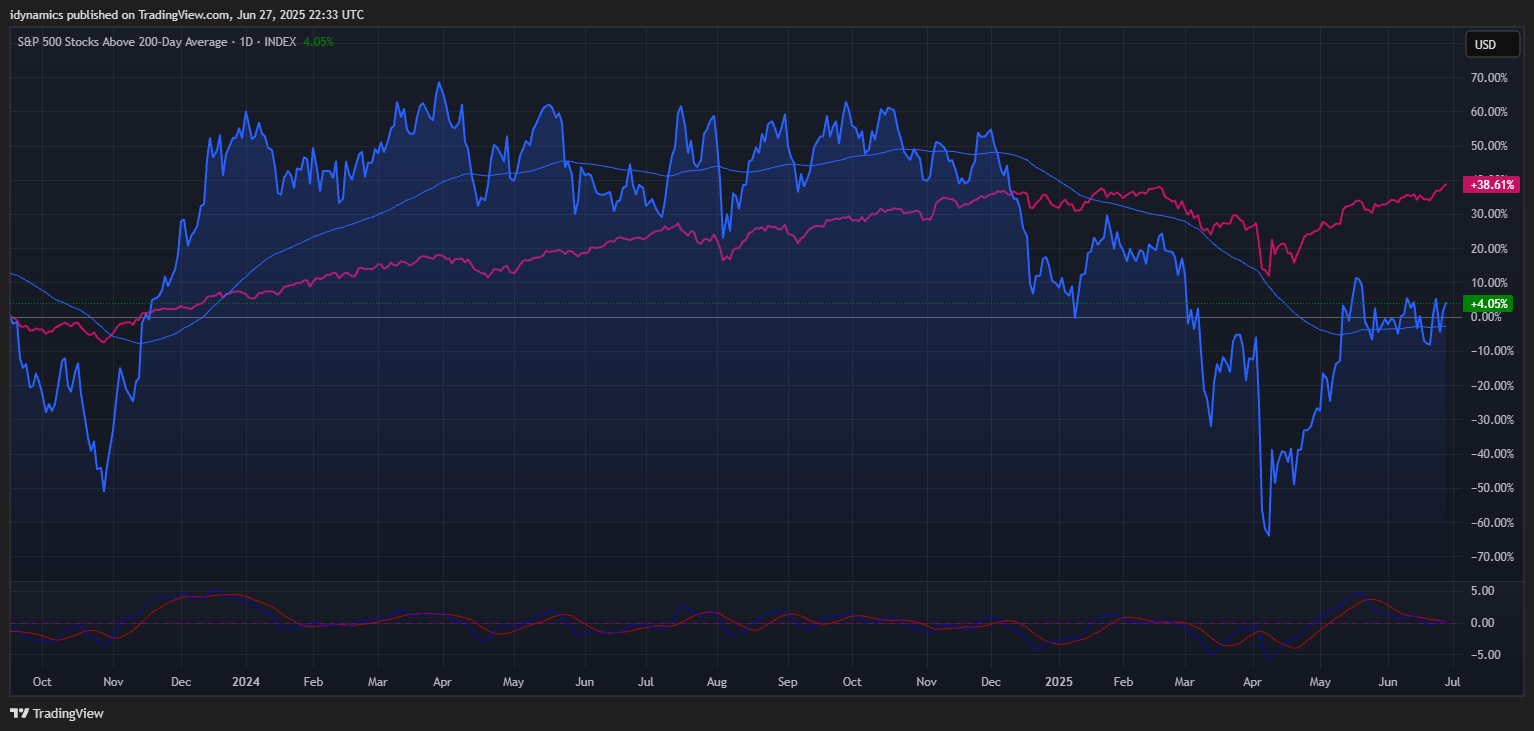Click the 5.00 indicator scale label

1482,591
